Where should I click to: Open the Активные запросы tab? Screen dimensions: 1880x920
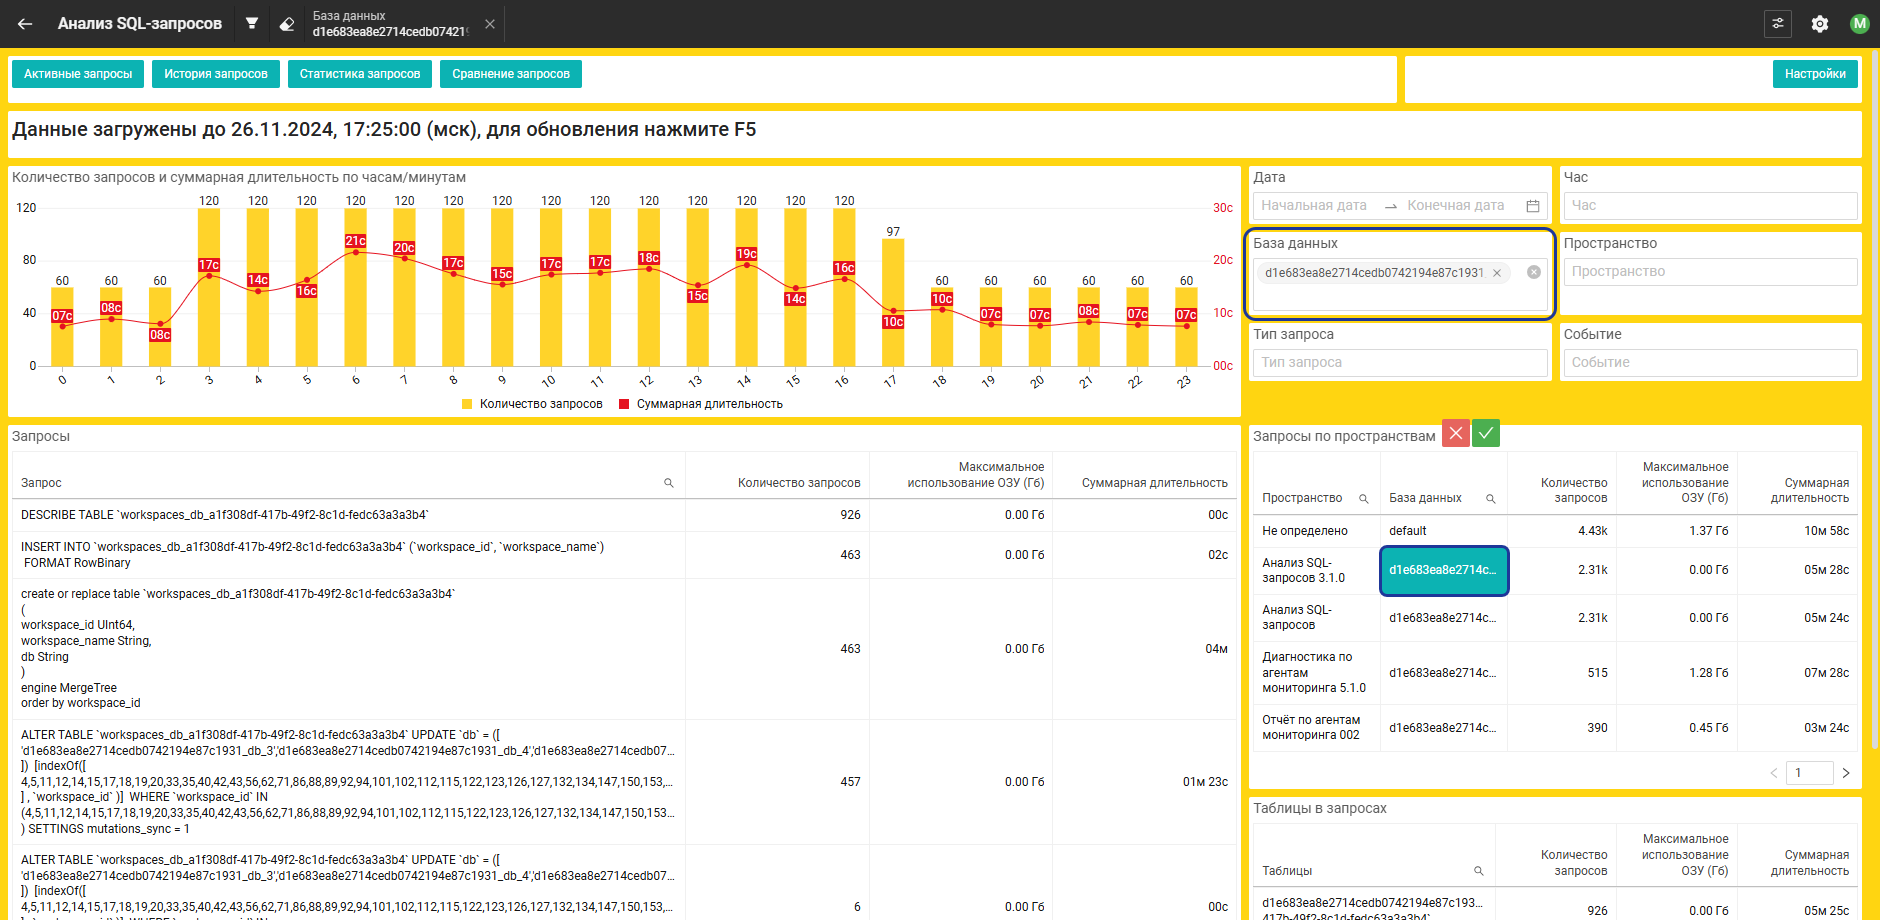[78, 74]
